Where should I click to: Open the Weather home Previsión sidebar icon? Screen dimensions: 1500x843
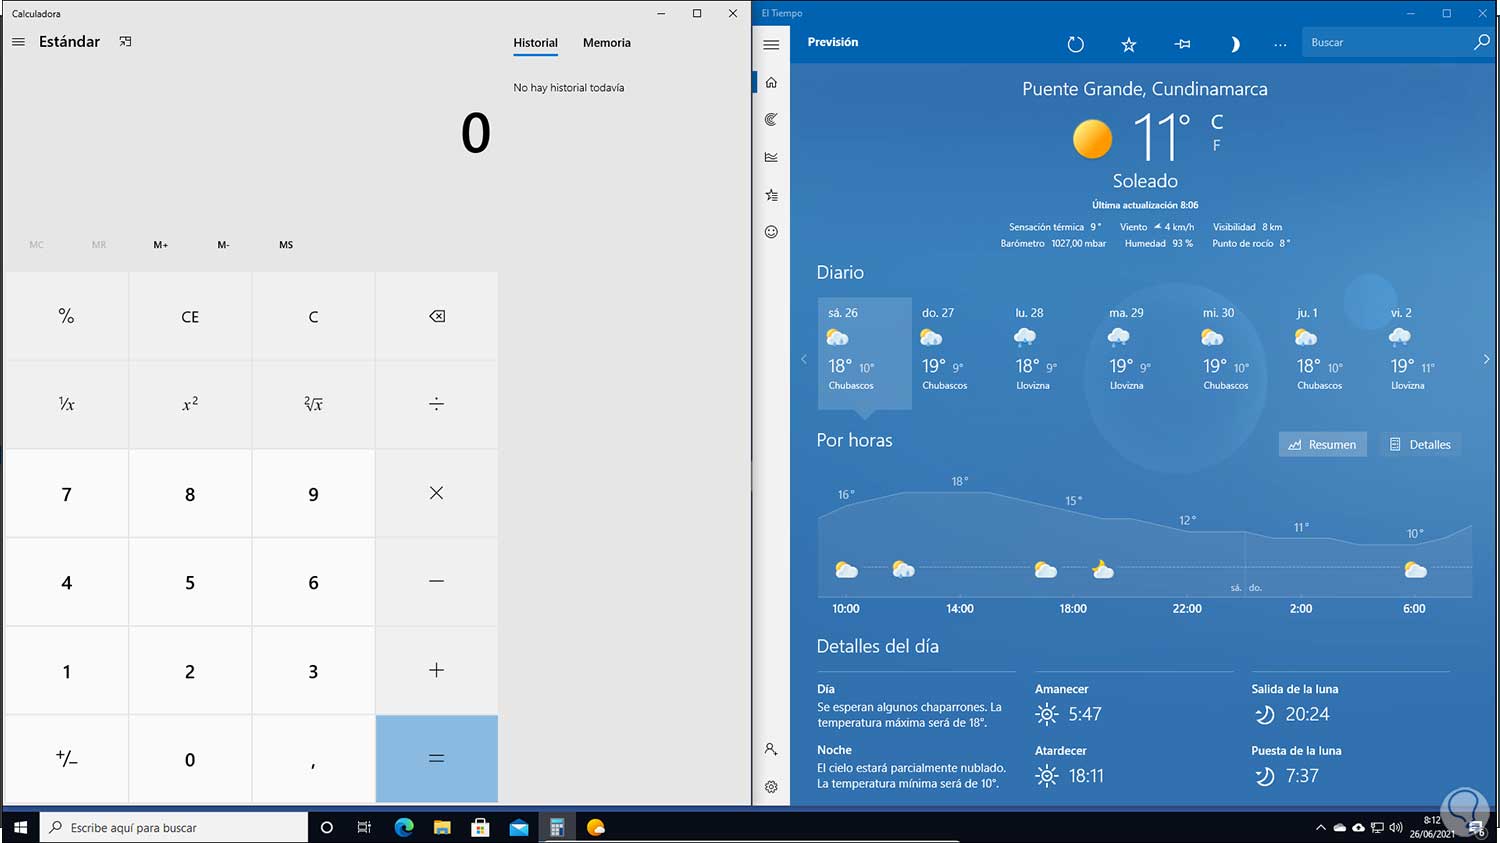[x=771, y=82]
